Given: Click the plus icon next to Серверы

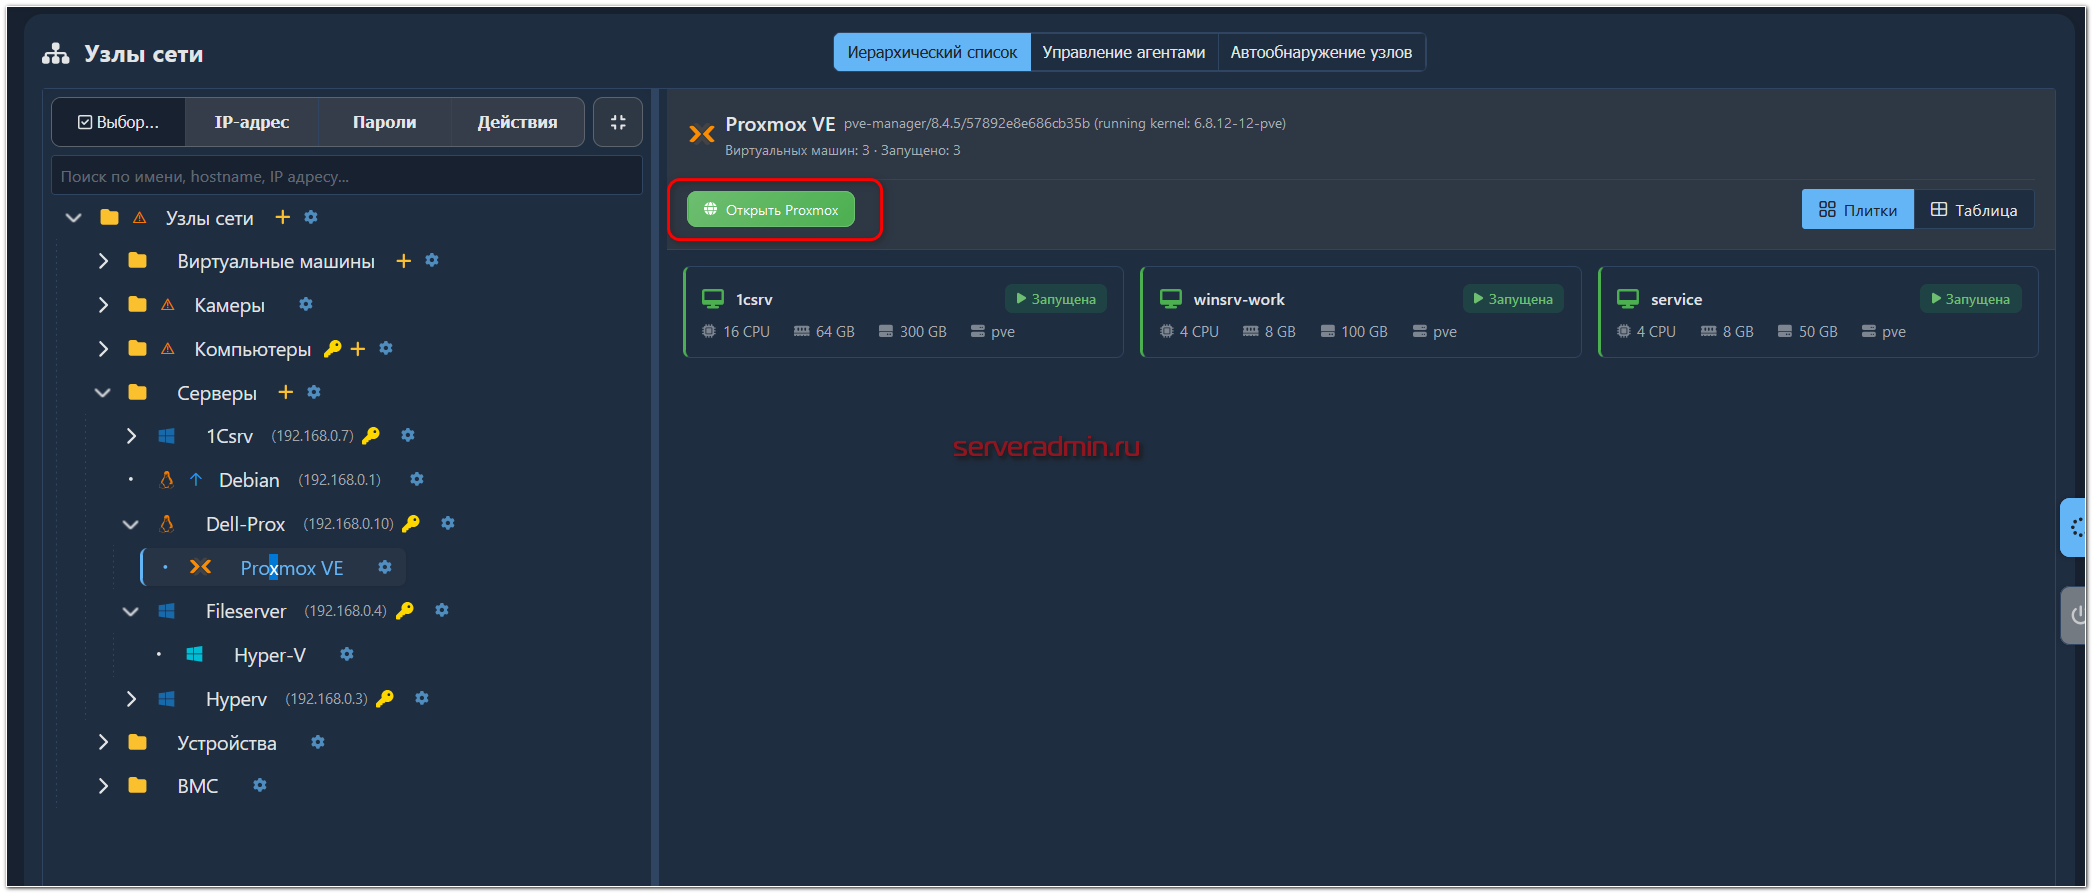Looking at the screenshot, I should click(286, 392).
